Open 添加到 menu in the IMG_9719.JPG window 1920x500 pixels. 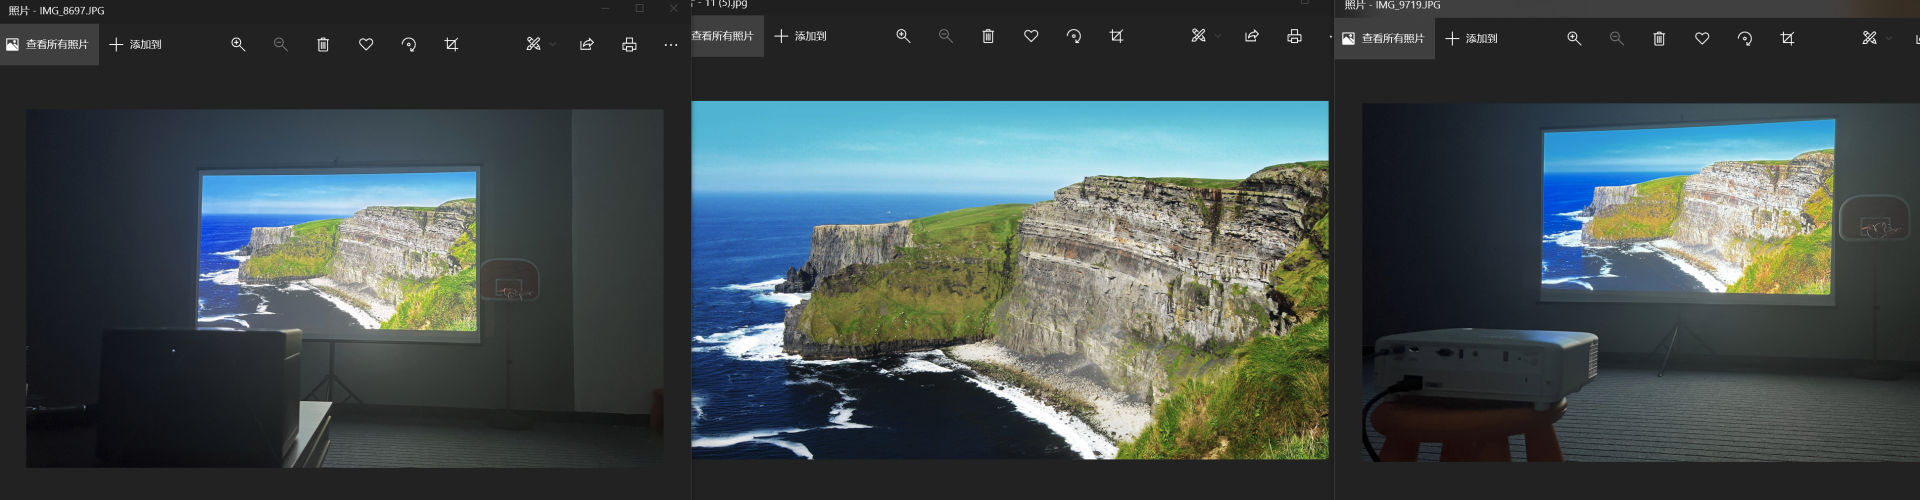(x=1471, y=39)
